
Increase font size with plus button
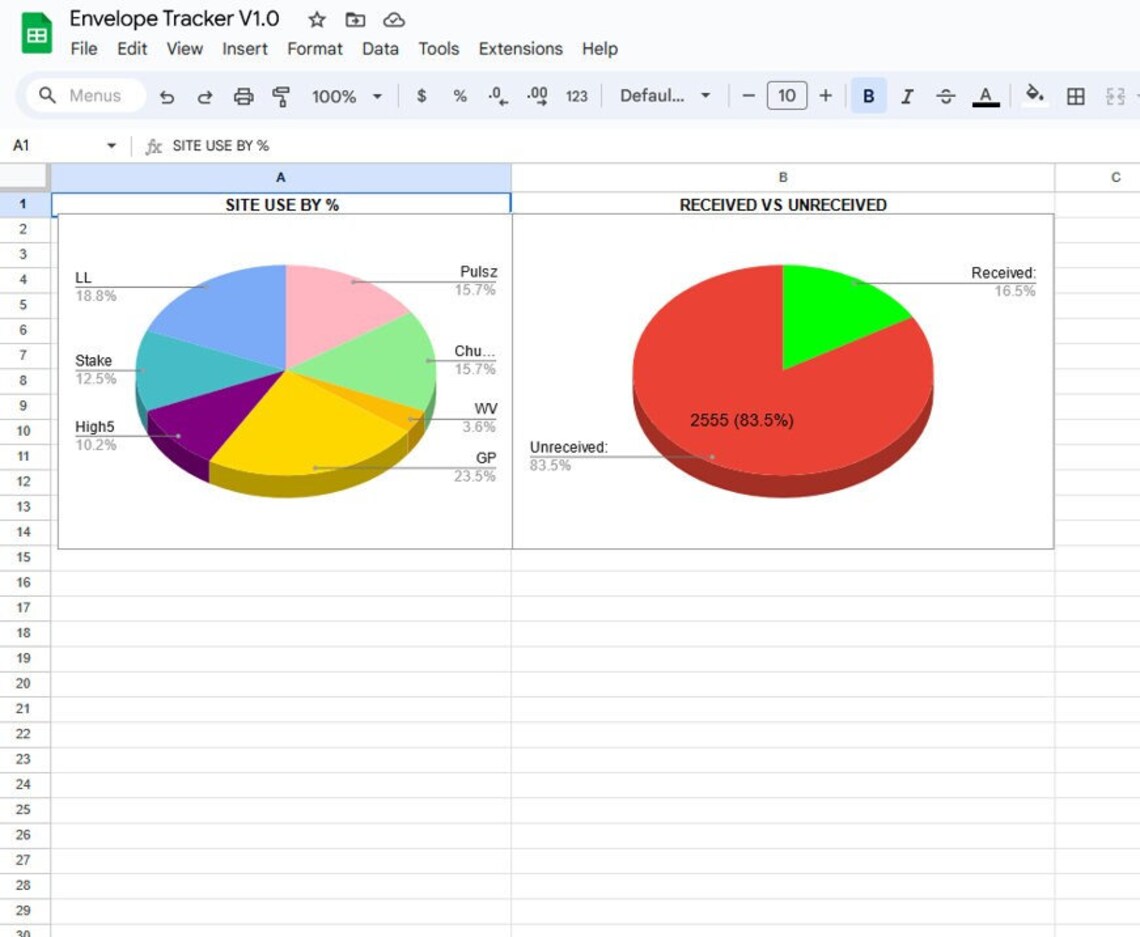[826, 96]
